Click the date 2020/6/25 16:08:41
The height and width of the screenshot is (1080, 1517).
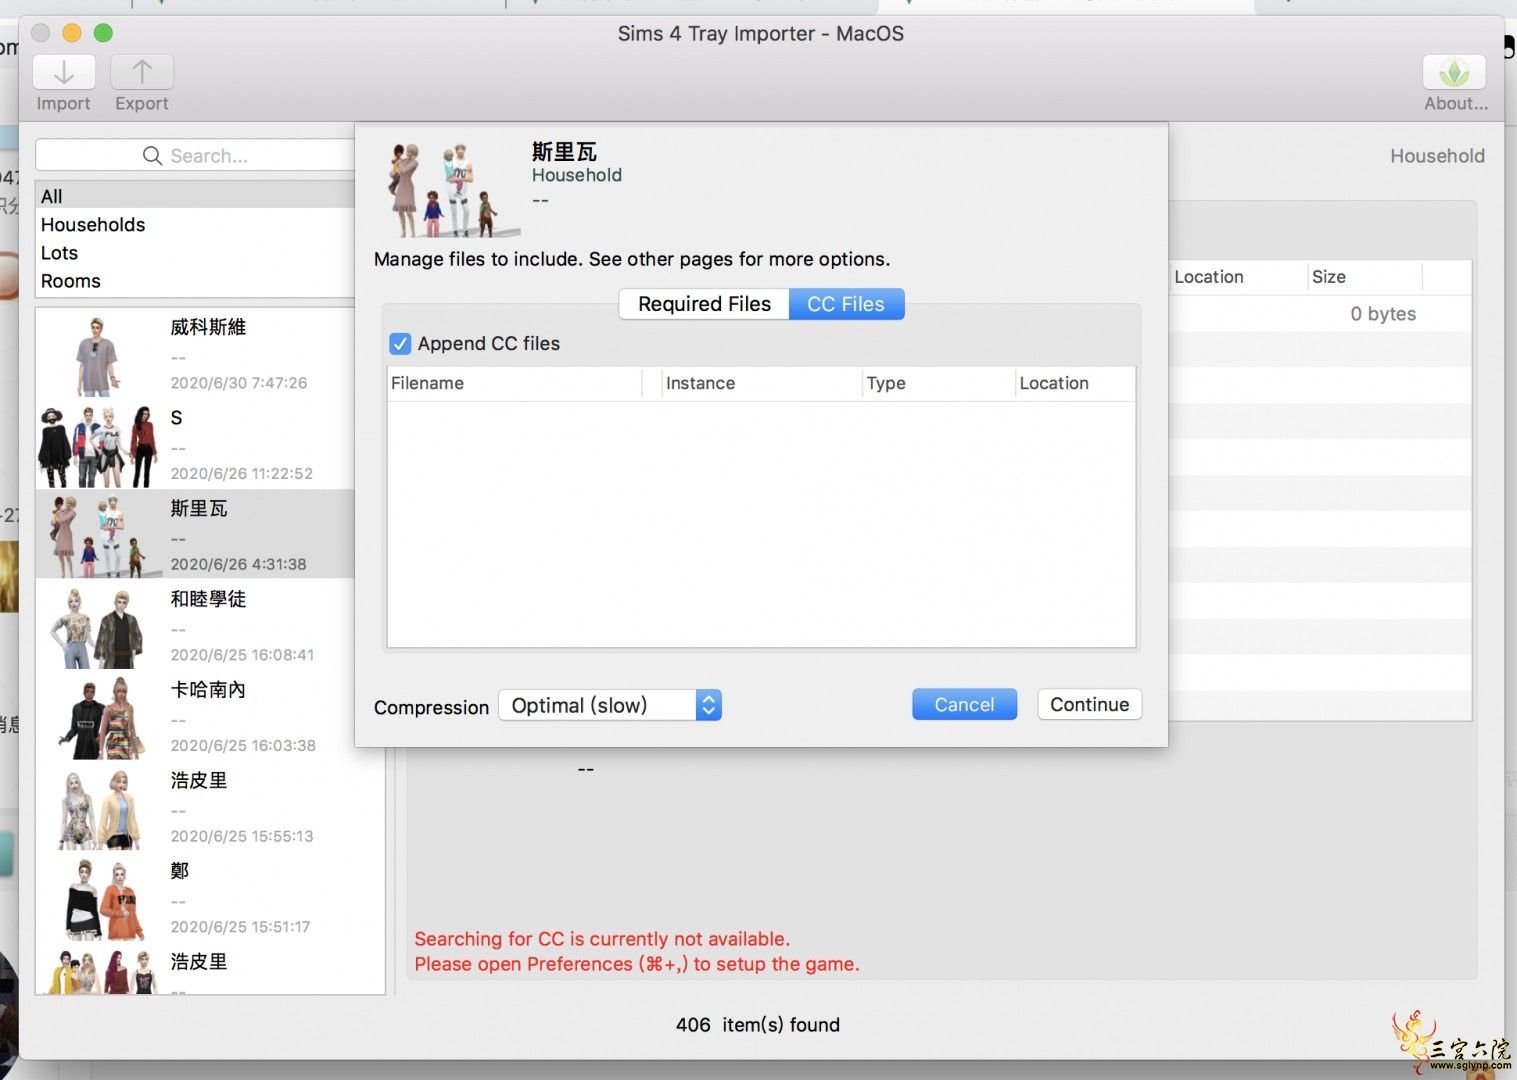click(242, 655)
